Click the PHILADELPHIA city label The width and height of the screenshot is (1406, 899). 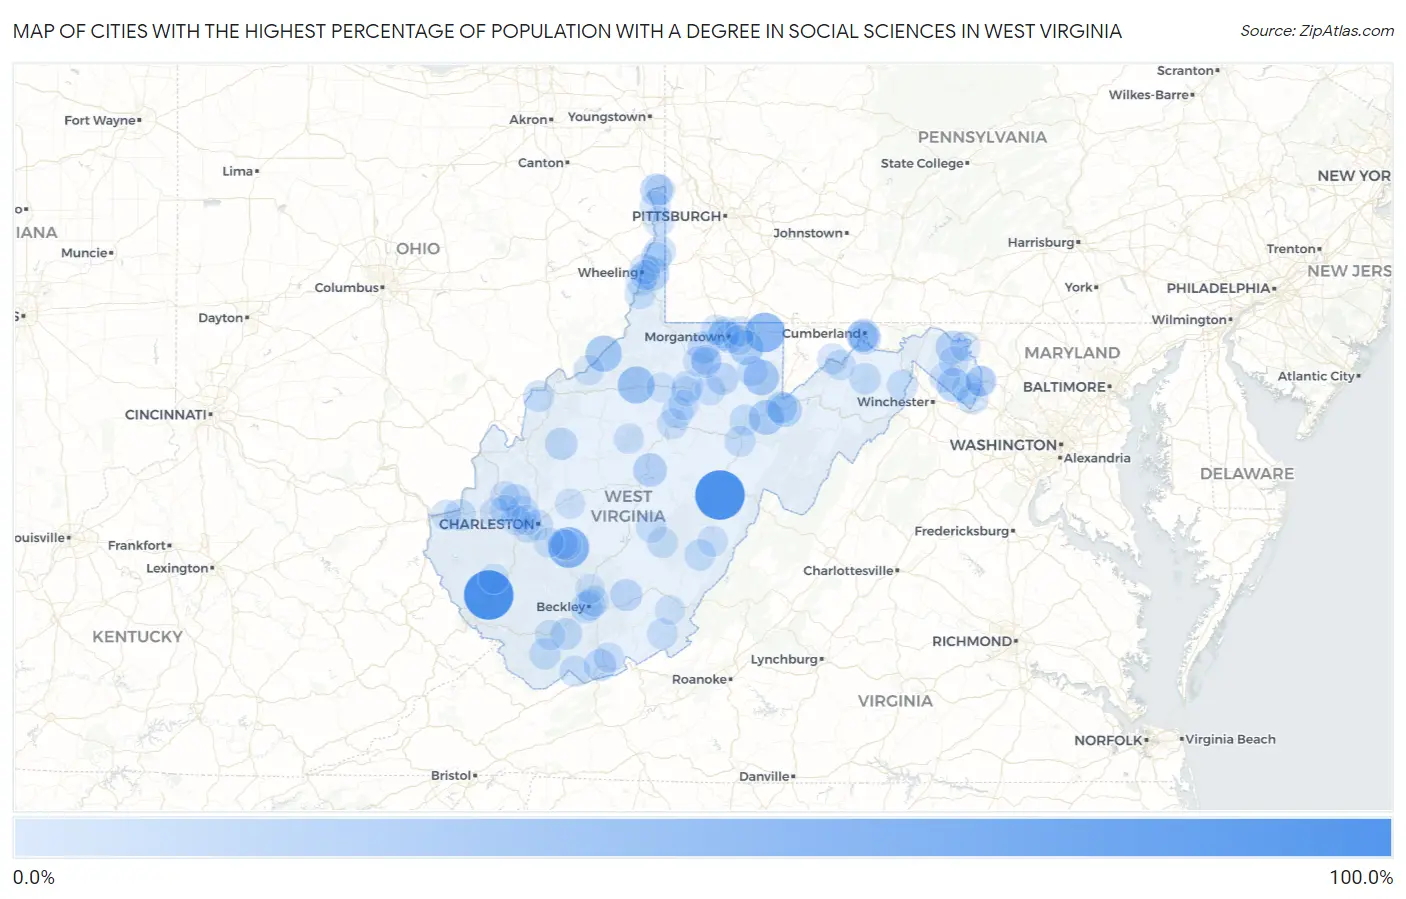point(1218,288)
